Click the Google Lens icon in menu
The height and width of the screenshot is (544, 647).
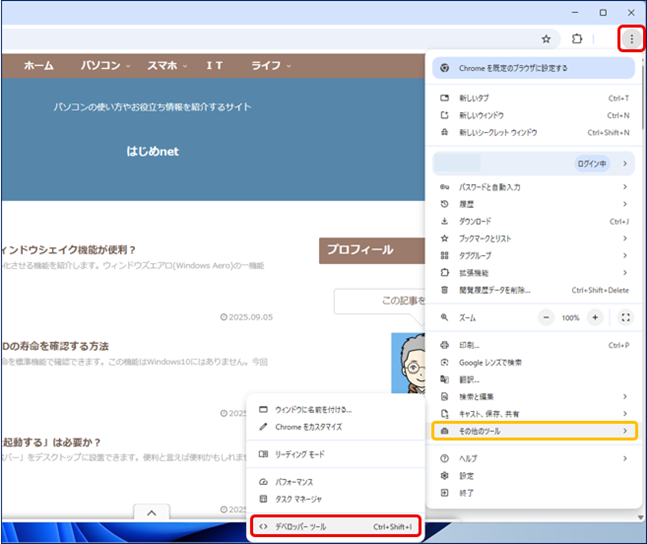[x=444, y=362]
